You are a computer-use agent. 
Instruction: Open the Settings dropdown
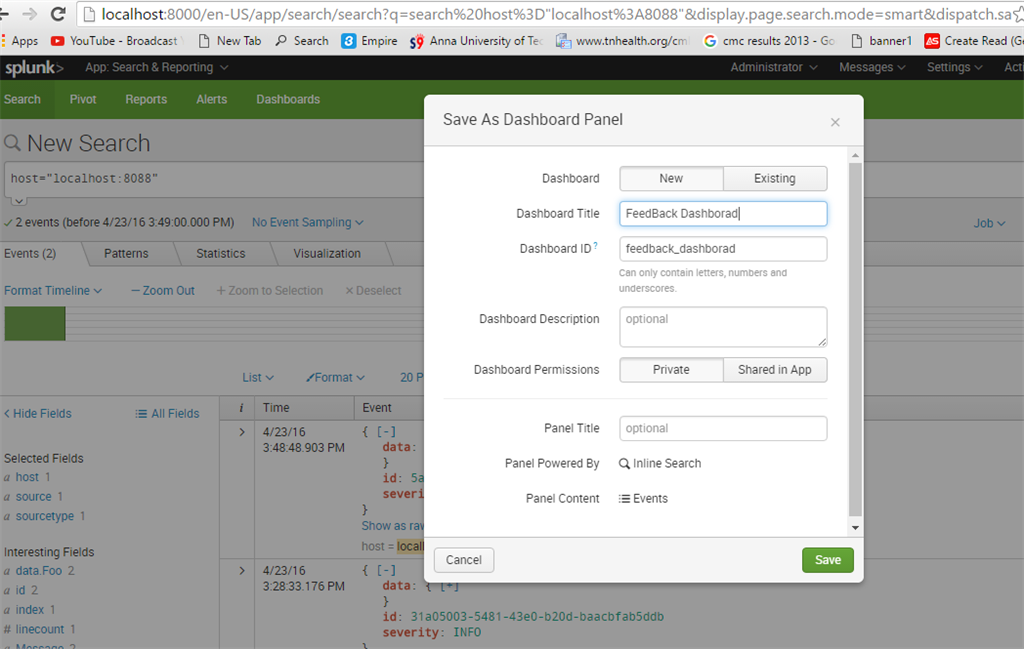pyautogui.click(x=954, y=67)
